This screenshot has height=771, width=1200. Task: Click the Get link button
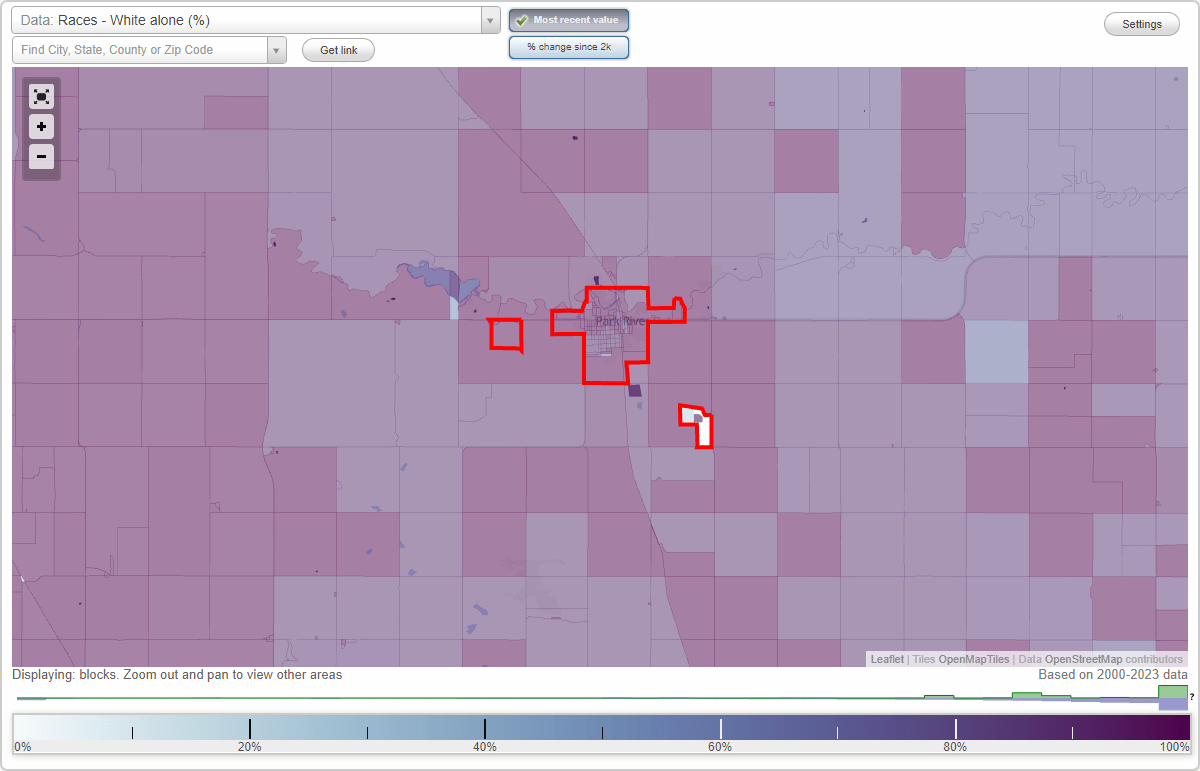pyautogui.click(x=338, y=50)
